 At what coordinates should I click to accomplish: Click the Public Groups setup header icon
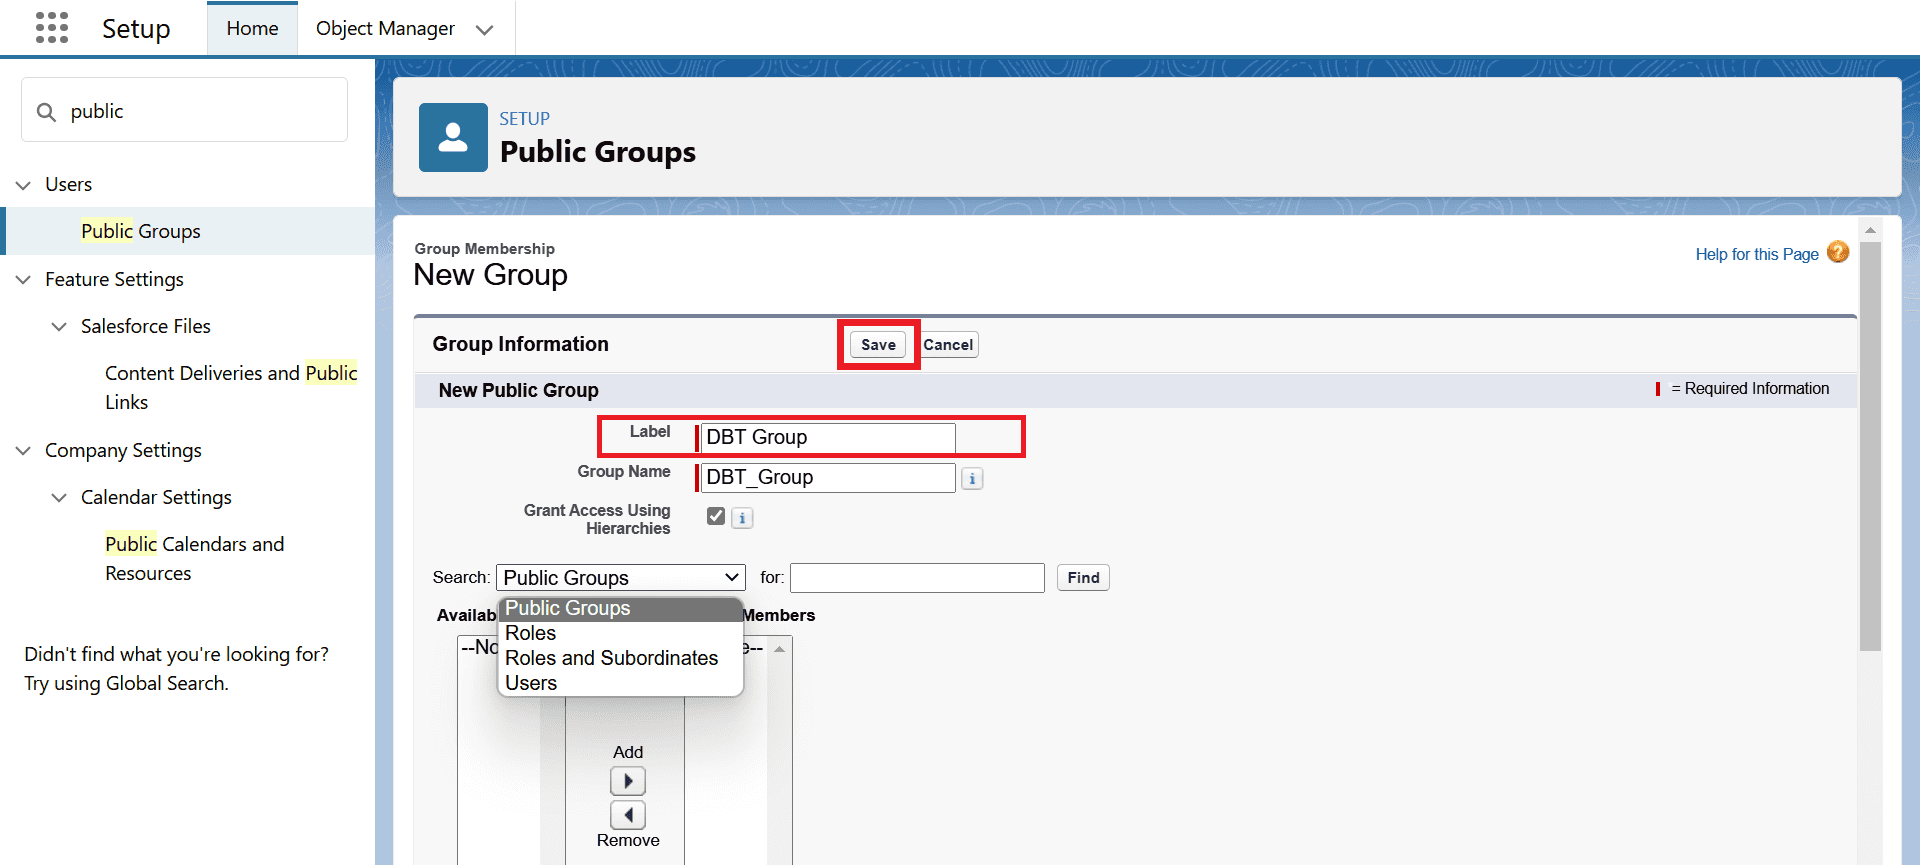click(x=453, y=137)
